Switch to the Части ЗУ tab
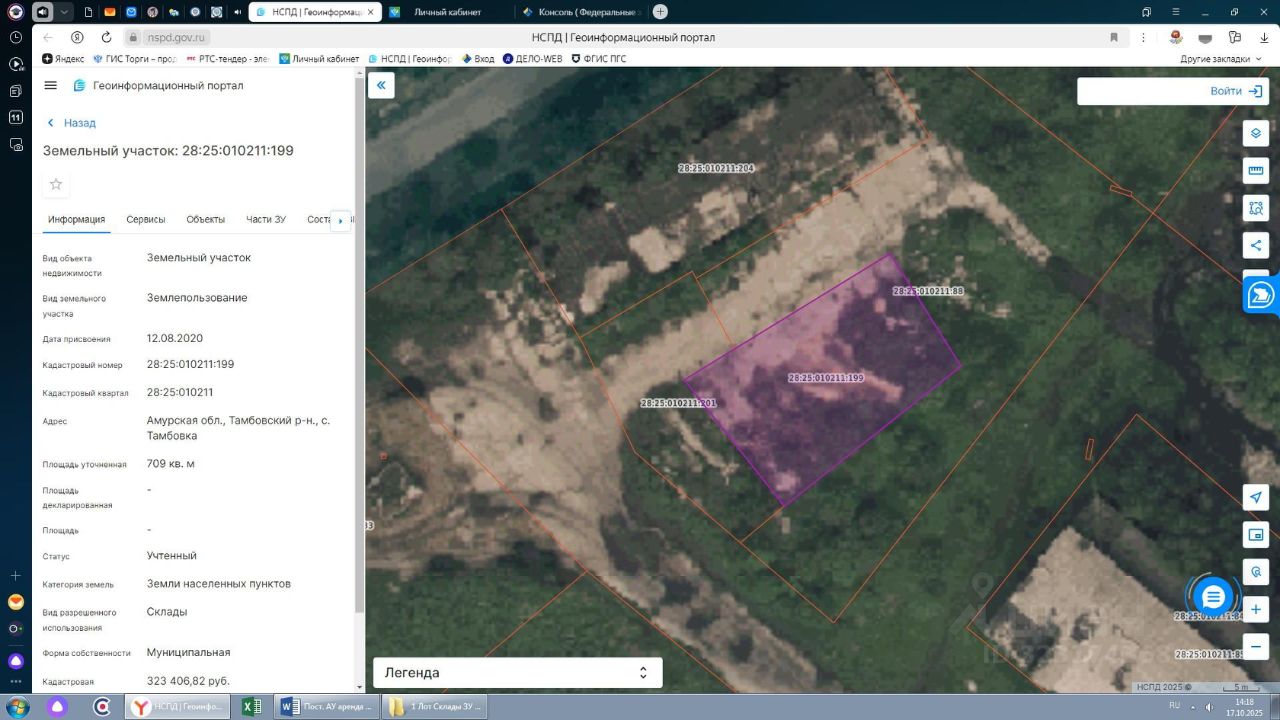Viewport: 1280px width, 720px height. click(x=266, y=220)
